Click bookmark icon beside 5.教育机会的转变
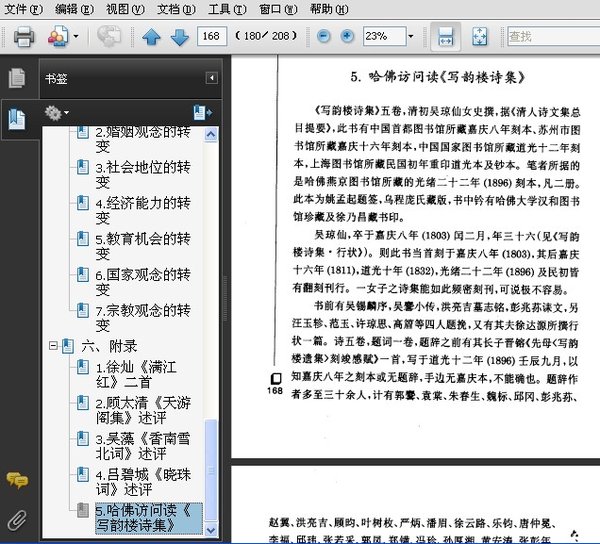The image size is (600, 544). coord(83,239)
